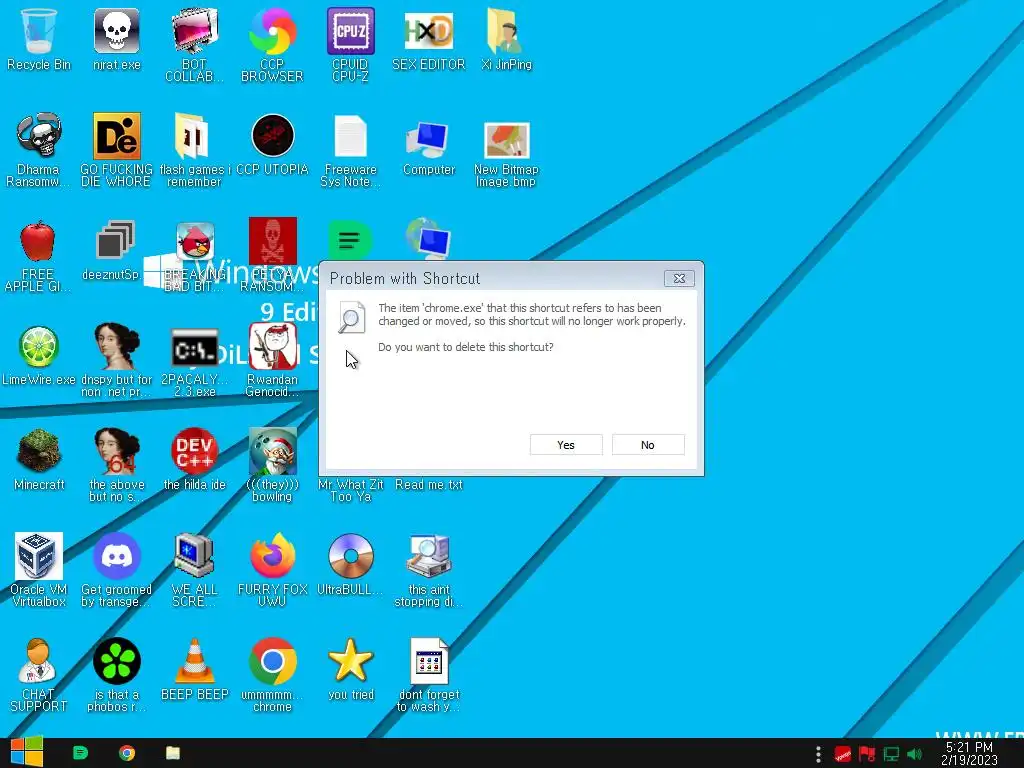Viewport: 1024px width, 768px height.
Task: Close the Problem with Shortcut dialog
Action: pos(679,278)
